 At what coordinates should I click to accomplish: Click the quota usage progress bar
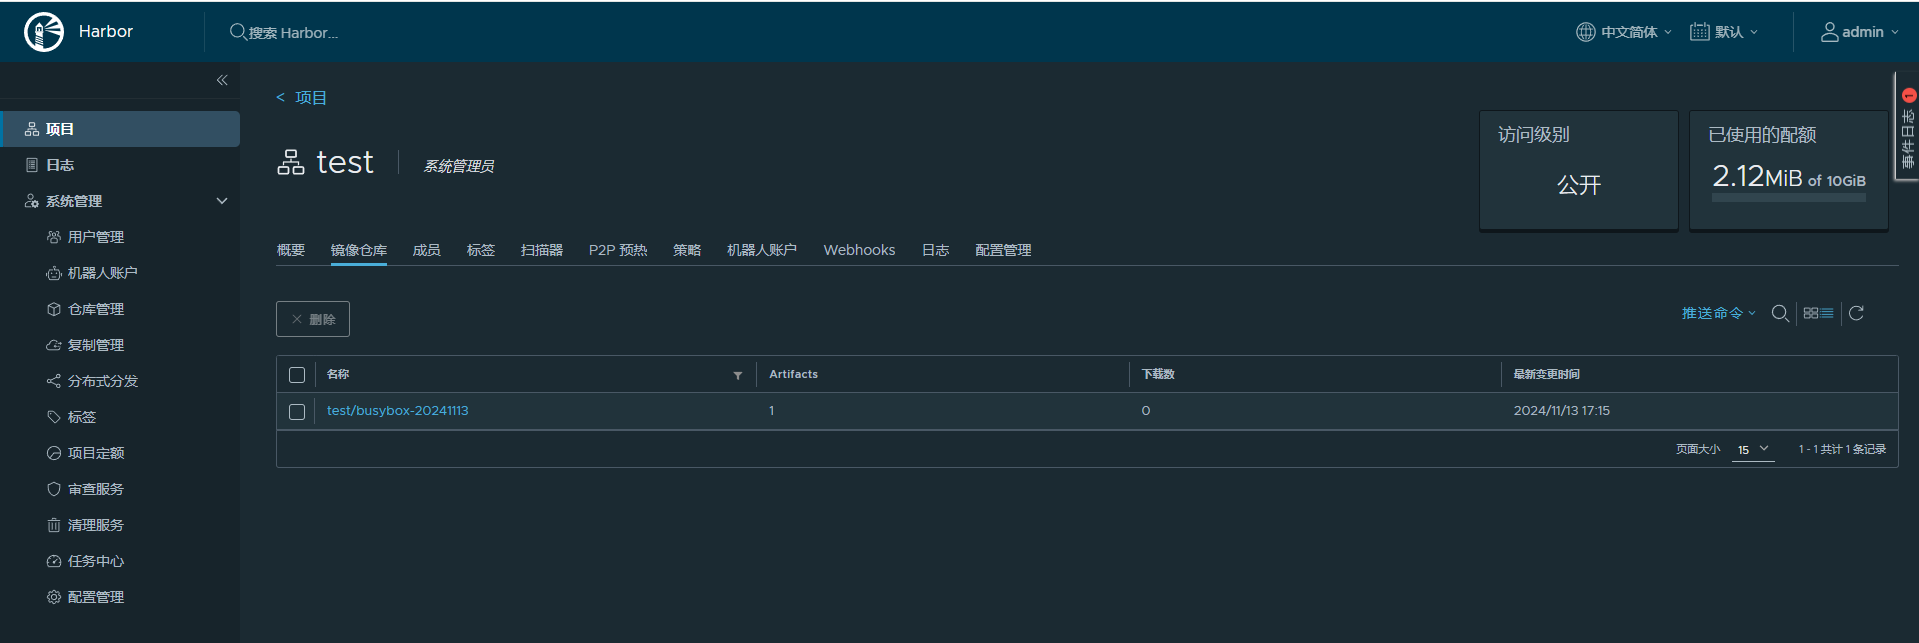pyautogui.click(x=1788, y=198)
